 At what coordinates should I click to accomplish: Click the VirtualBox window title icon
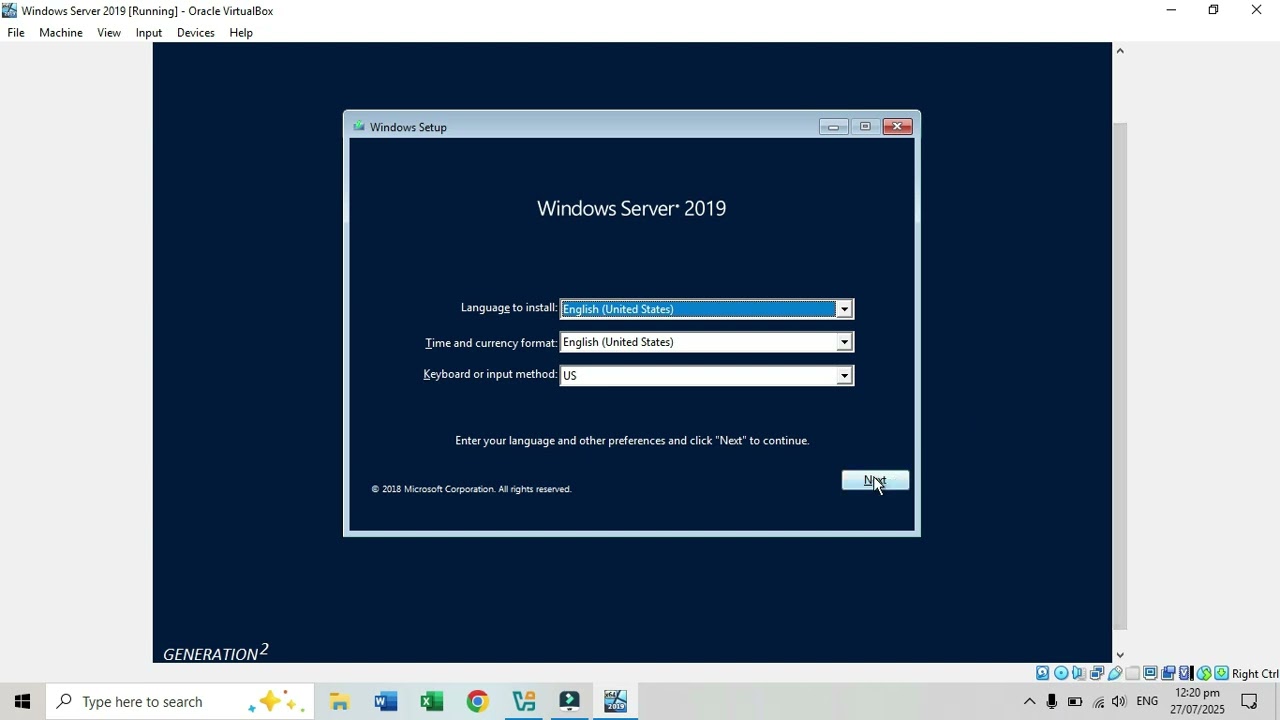tap(9, 11)
